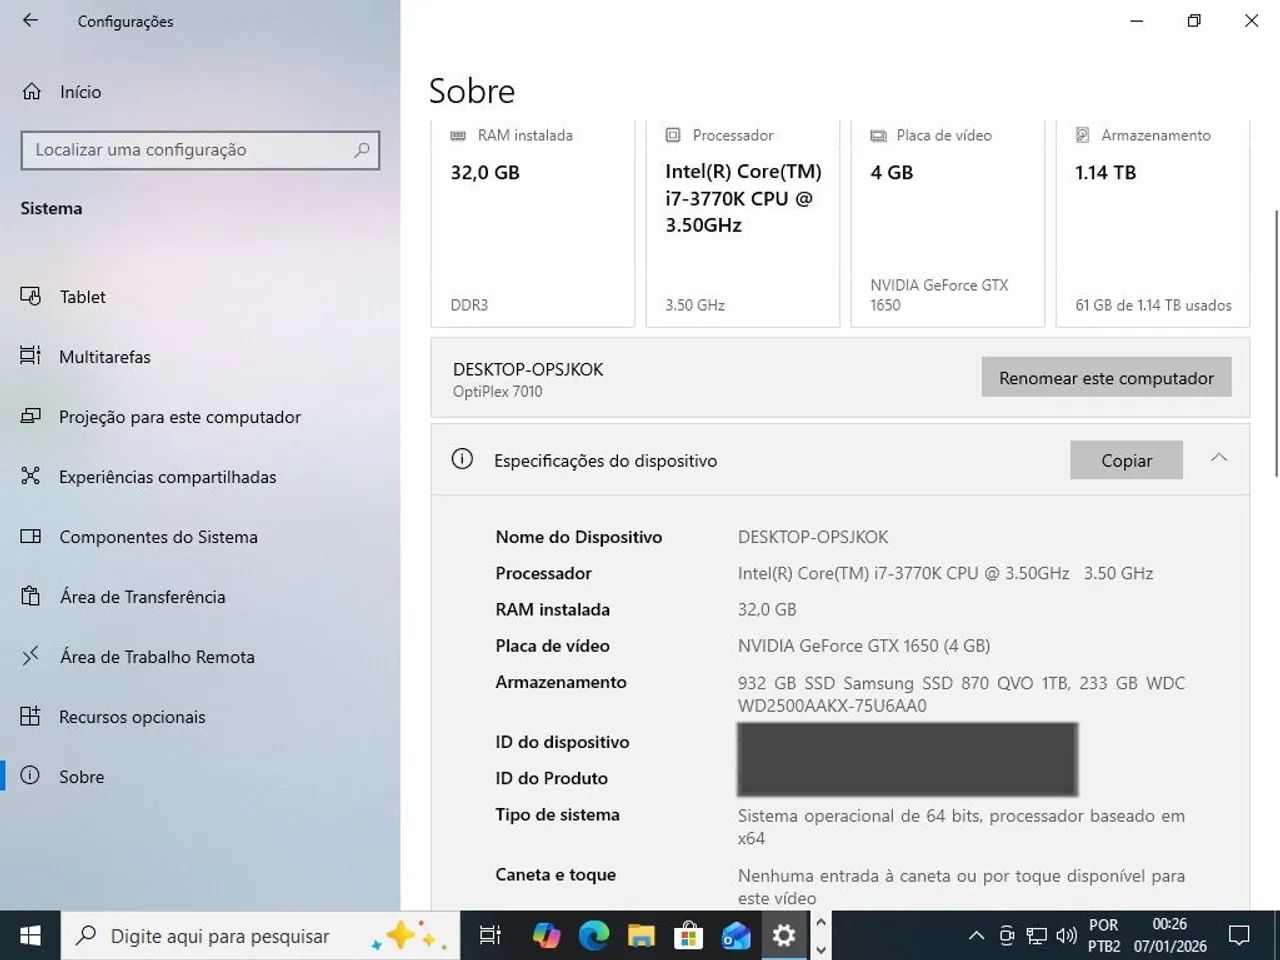Select the Componentes do Sistema icon
The height and width of the screenshot is (960, 1280).
[31, 536]
